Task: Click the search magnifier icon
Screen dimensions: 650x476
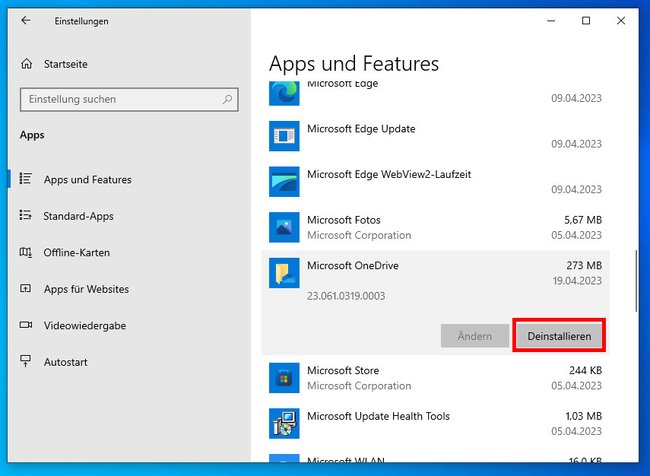Action: pyautogui.click(x=227, y=100)
